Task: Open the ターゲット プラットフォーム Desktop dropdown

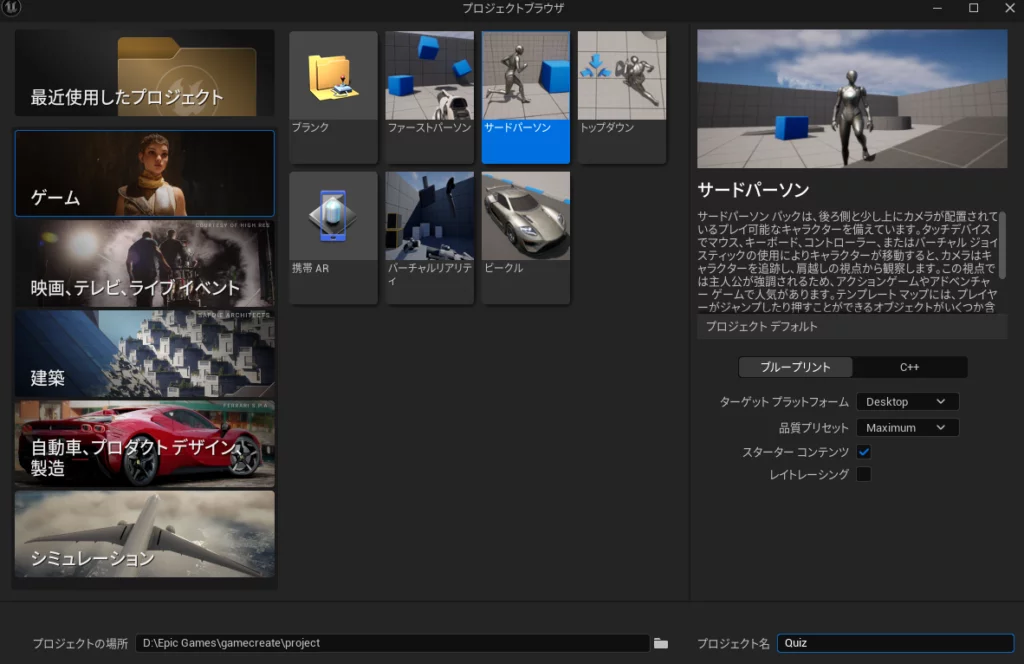Action: tap(906, 402)
